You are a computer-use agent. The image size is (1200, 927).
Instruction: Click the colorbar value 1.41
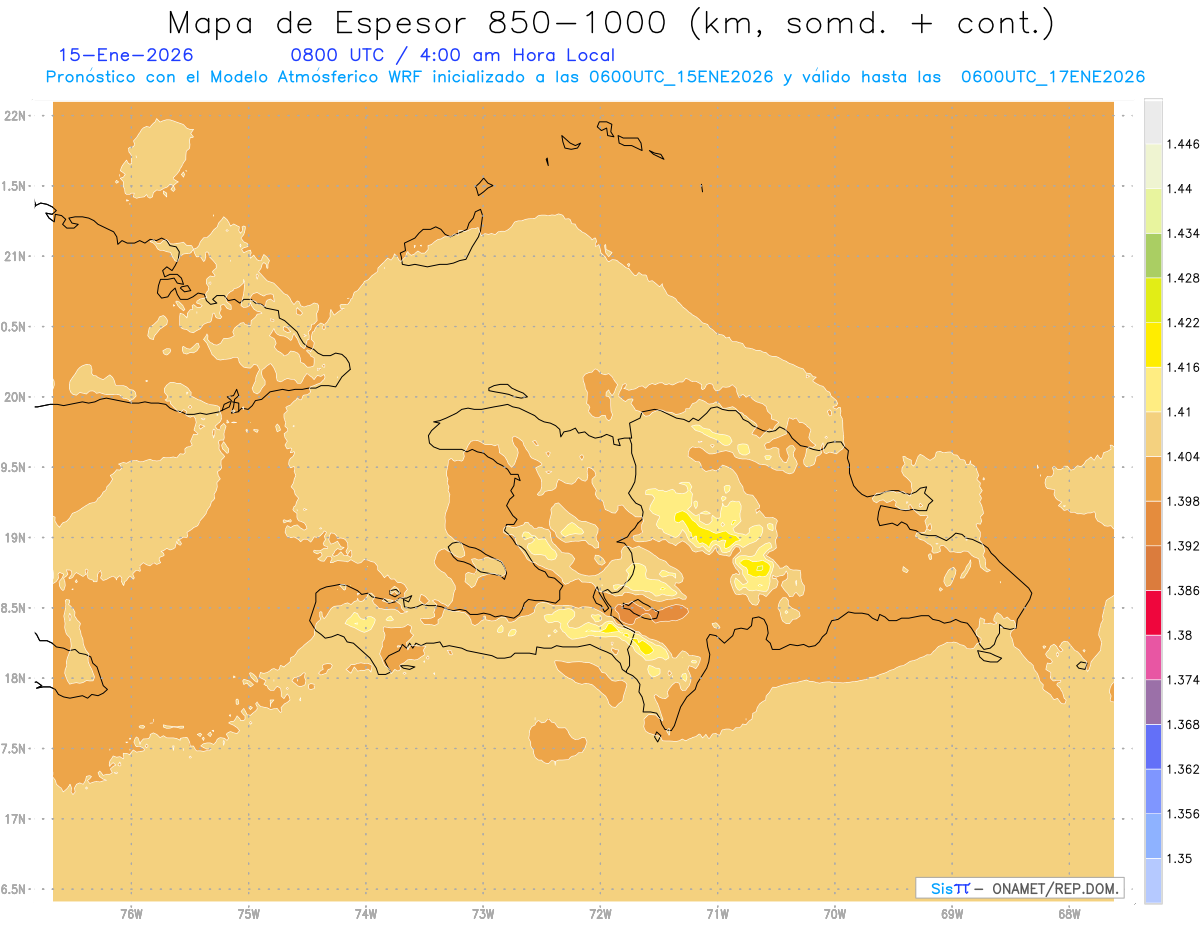click(1180, 412)
